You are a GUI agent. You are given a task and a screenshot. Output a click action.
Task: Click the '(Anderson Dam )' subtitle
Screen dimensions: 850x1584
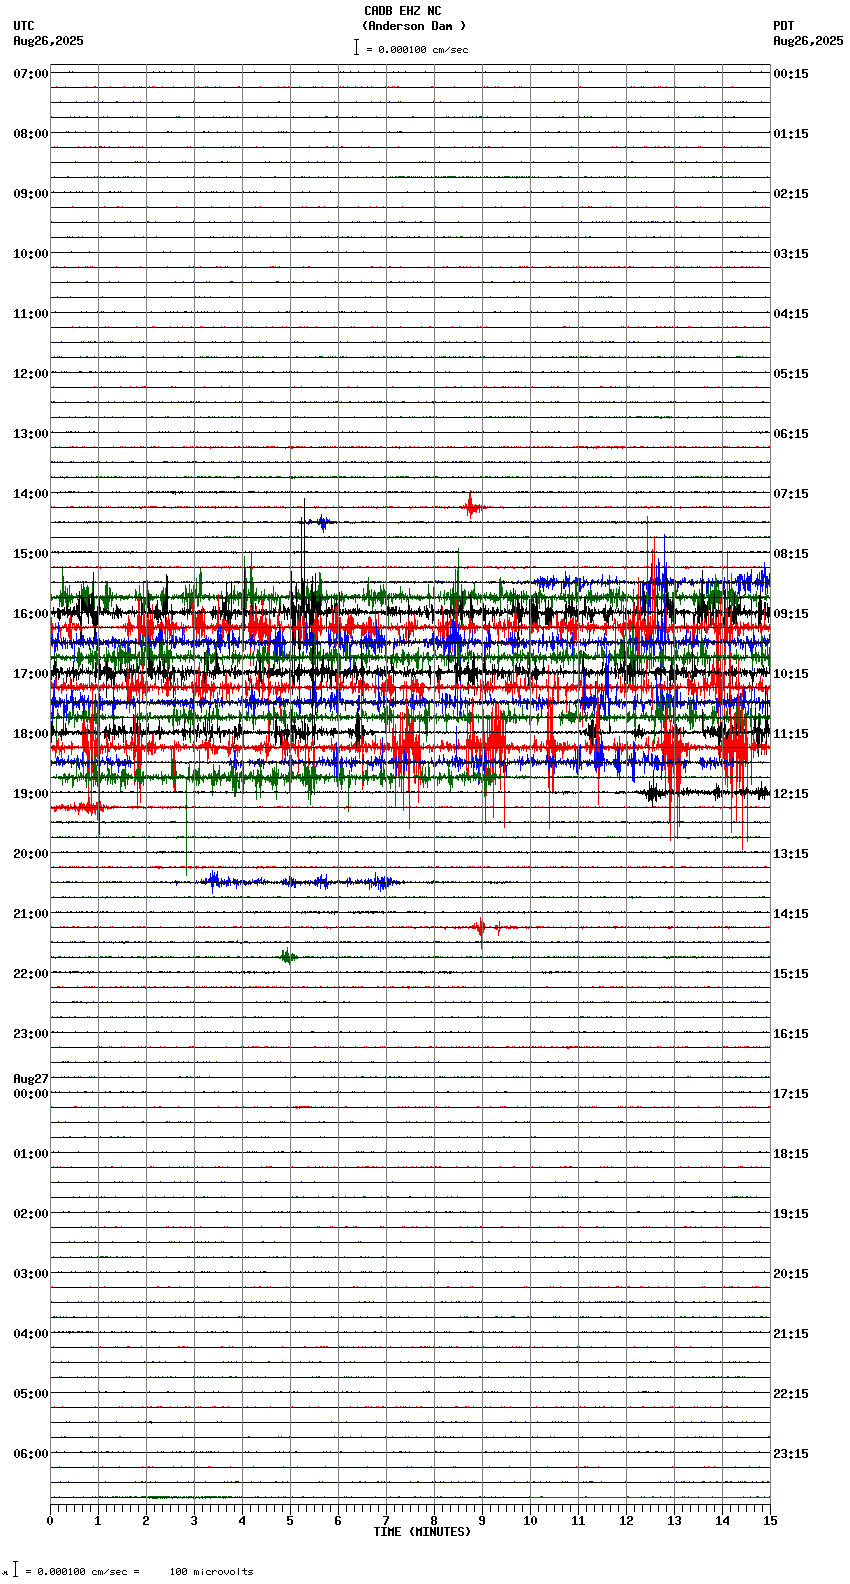(x=414, y=26)
